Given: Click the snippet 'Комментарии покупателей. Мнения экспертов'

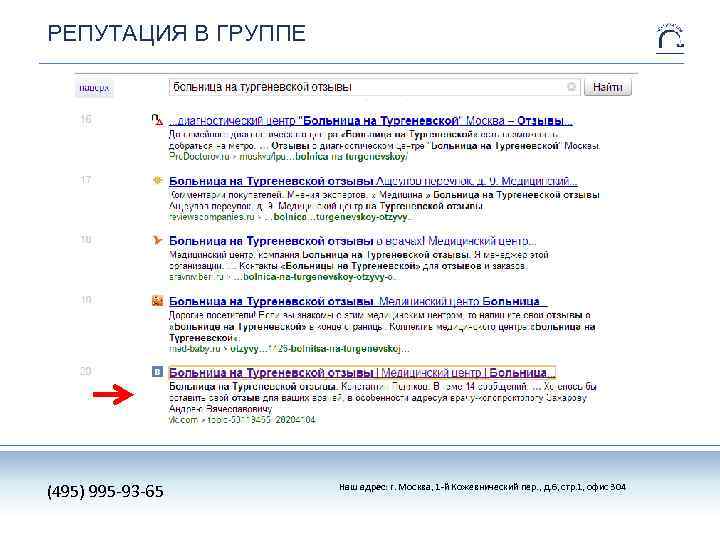Looking at the screenshot, I should coord(384,200).
